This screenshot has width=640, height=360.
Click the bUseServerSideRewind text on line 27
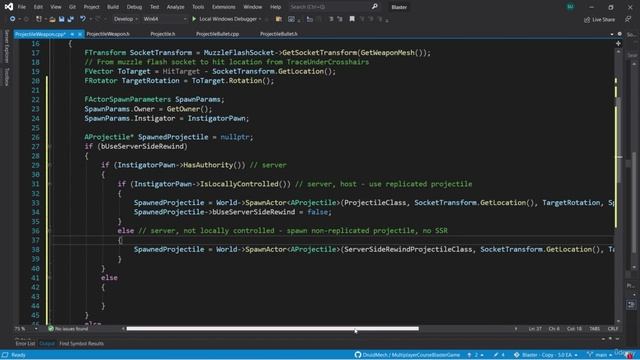[x=143, y=146]
